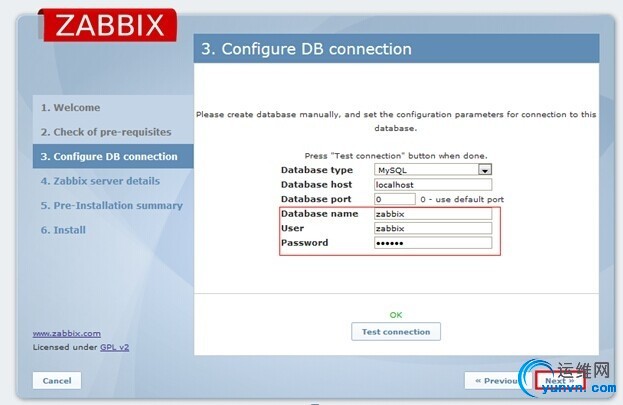Click the 'Database port' label

point(316,199)
